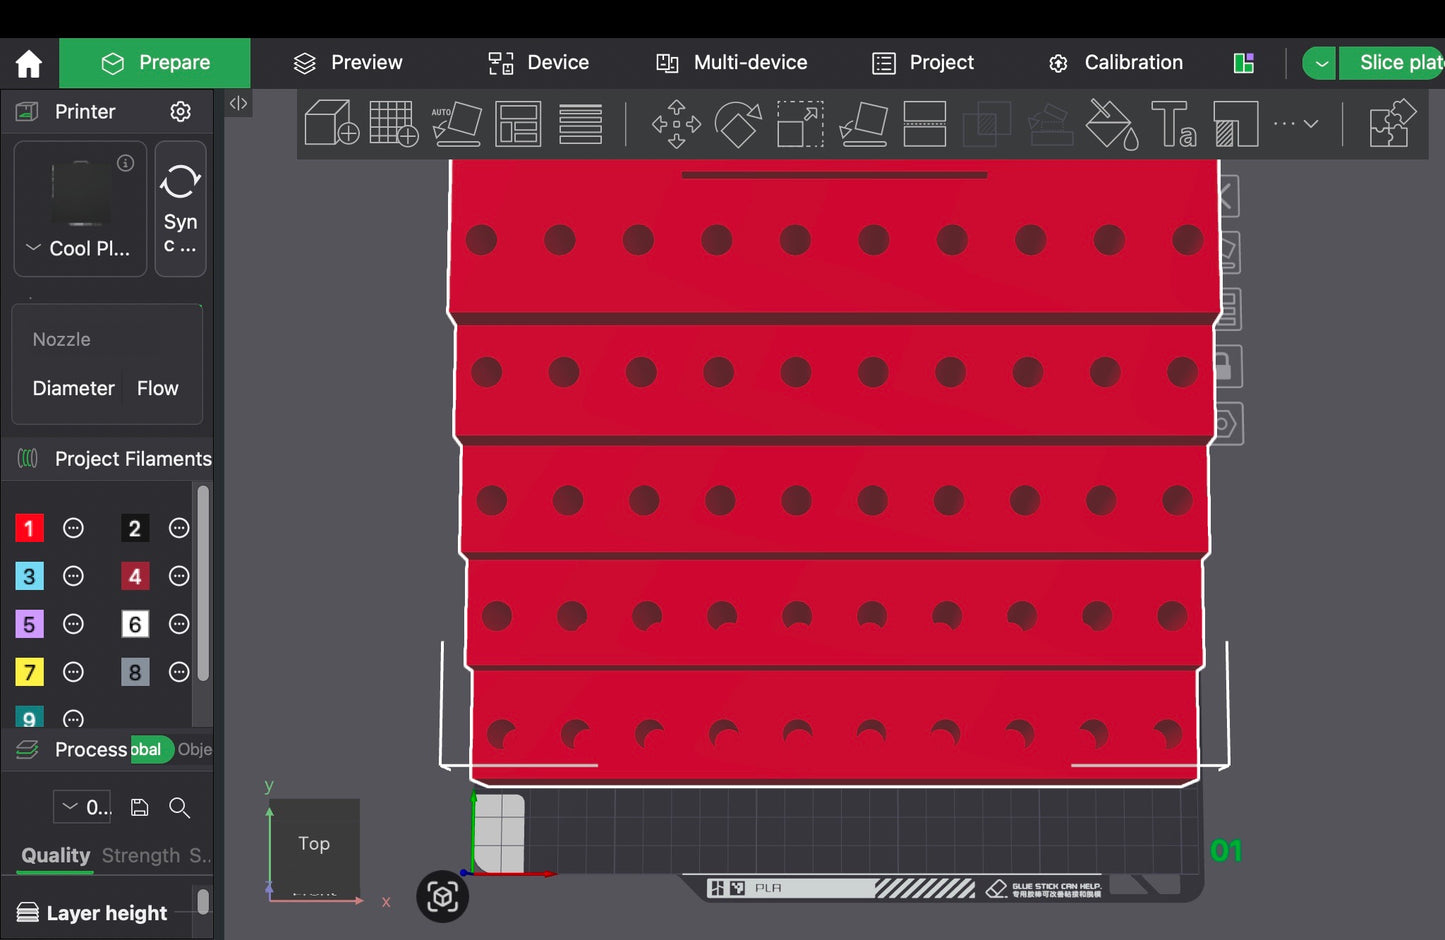Screen dimensions: 1445x940
Task: Expand the Cool Plate type dropdown
Action: (x=33, y=248)
